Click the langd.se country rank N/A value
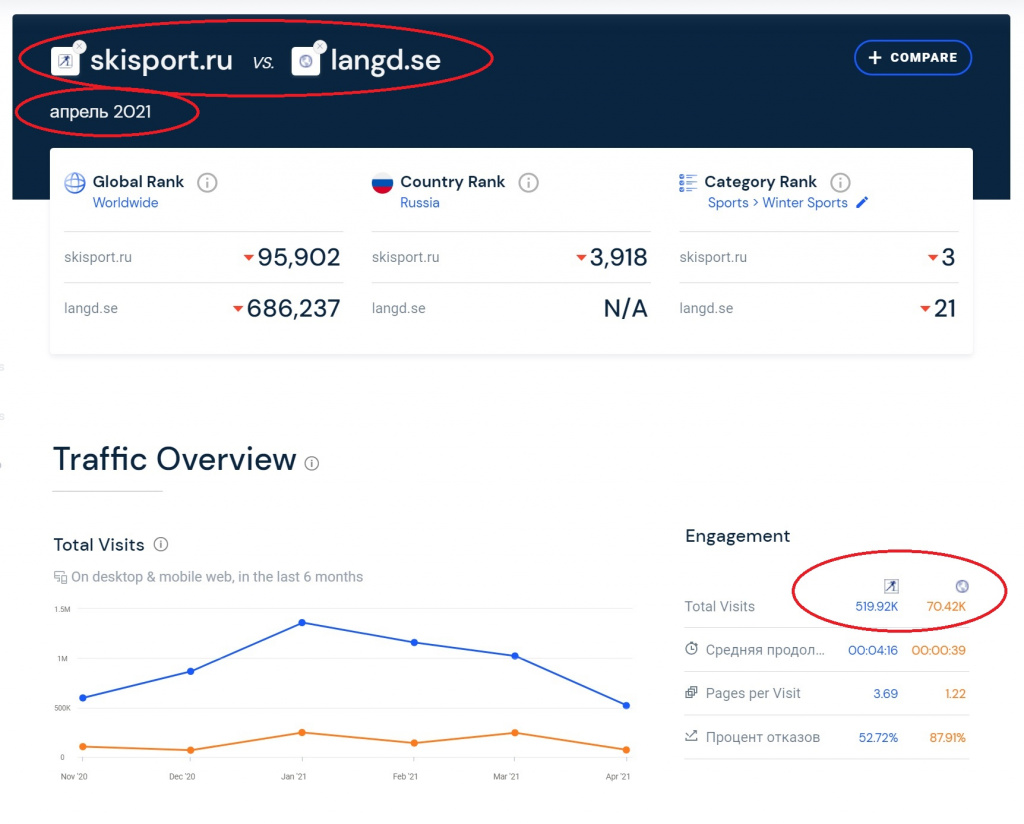The height and width of the screenshot is (824, 1024). click(x=626, y=308)
